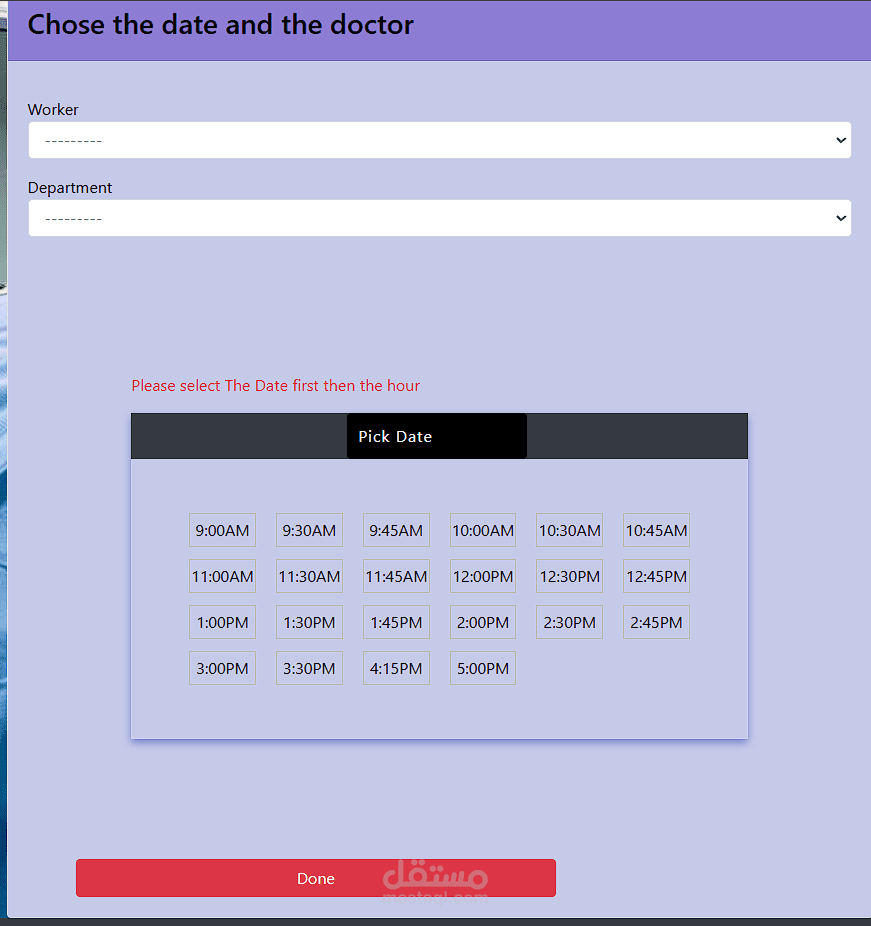The width and height of the screenshot is (871, 926).
Task: Open the Worker dropdown
Action: 440,140
